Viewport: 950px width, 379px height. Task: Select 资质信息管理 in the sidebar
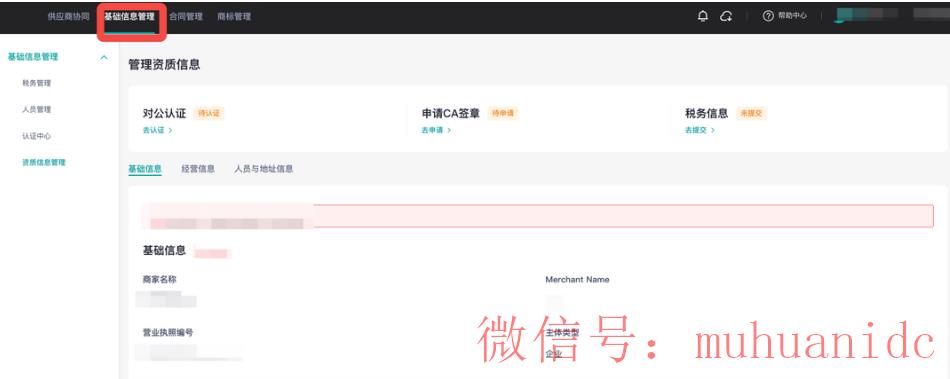pos(44,162)
